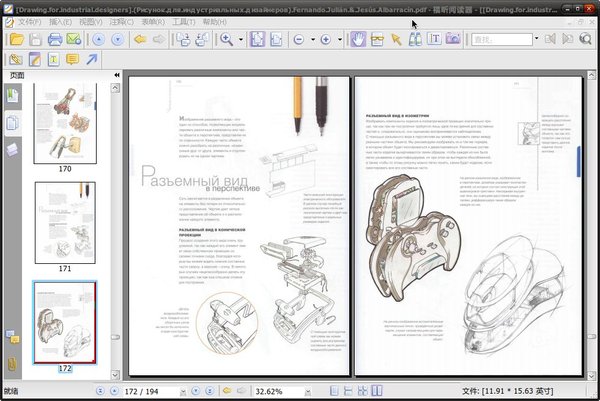Screen dimensions: 600x401
Task: Select the Hand tool
Action: 358,39
